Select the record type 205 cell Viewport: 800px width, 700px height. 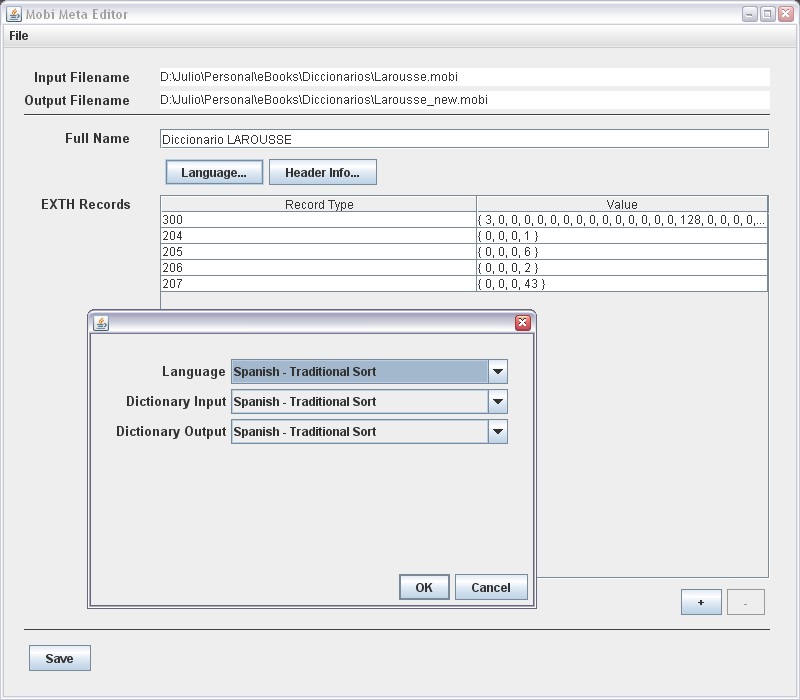(319, 252)
